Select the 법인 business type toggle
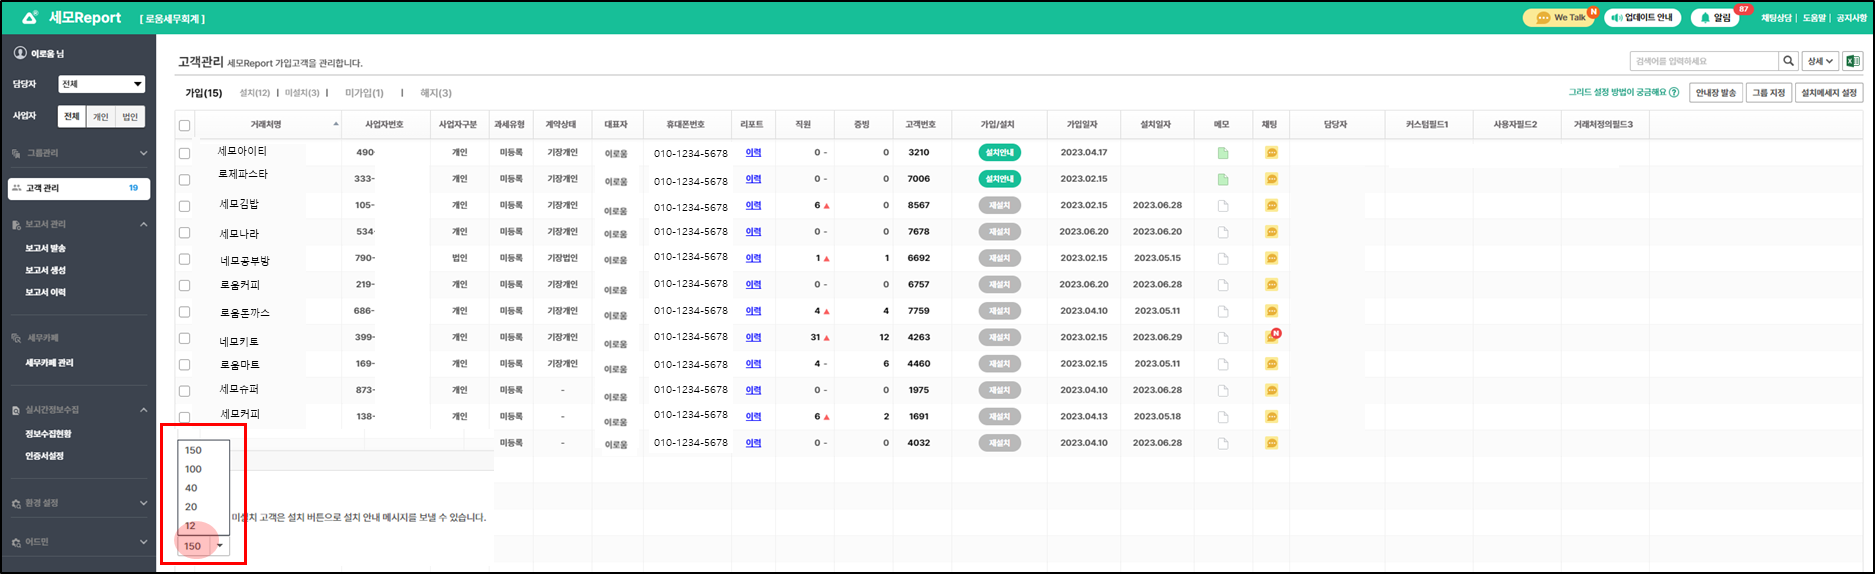Viewport: 1875px width, 574px height. click(x=130, y=117)
